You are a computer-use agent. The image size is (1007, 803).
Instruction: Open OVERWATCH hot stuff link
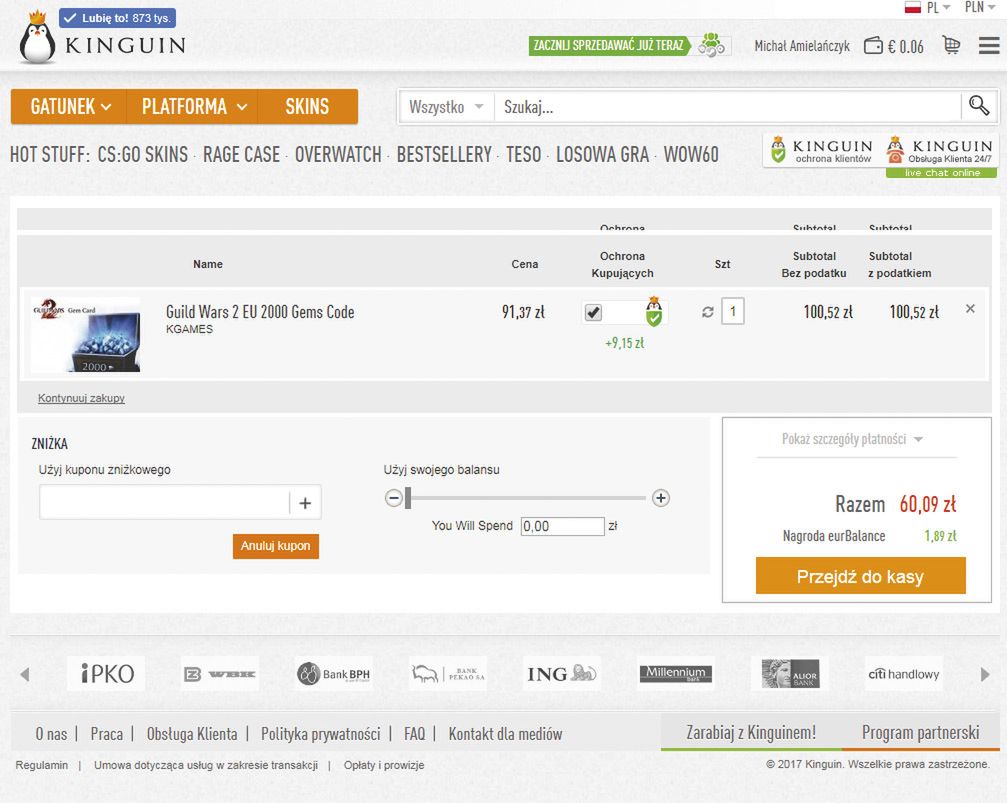(338, 155)
